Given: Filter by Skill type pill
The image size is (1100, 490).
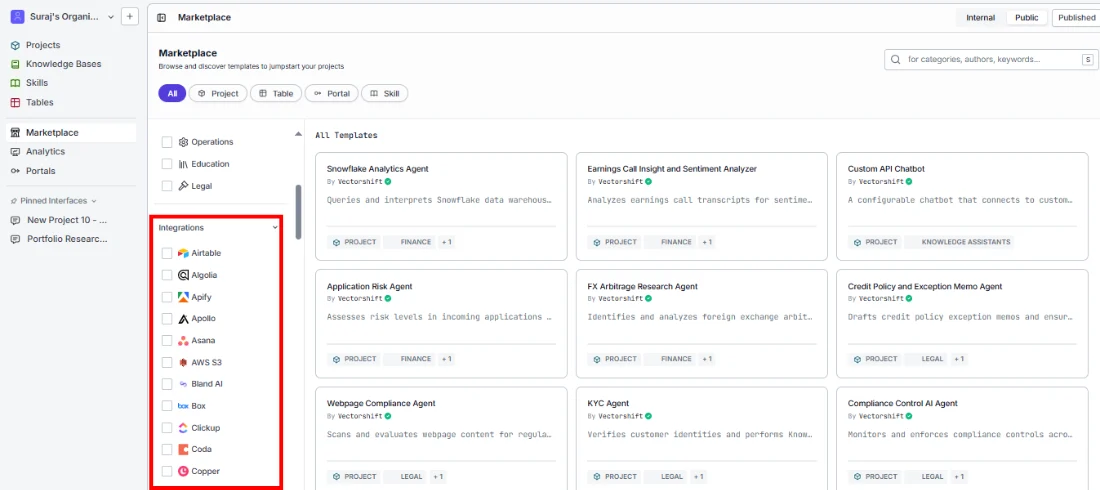Looking at the screenshot, I should [384, 93].
